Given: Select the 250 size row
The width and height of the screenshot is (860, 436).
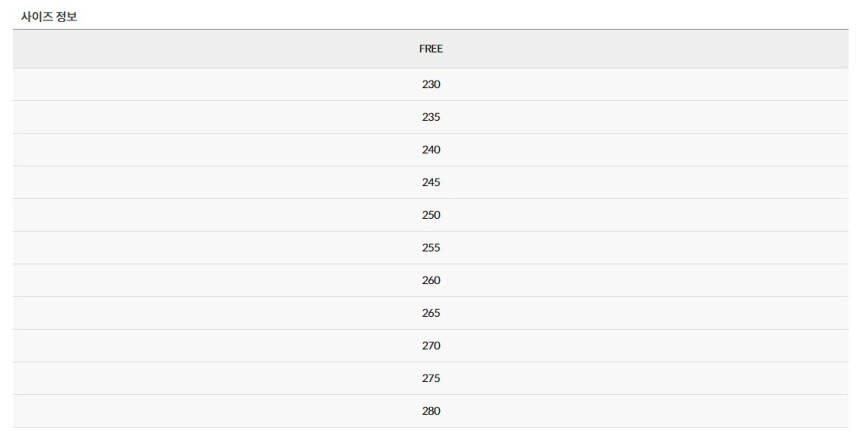Looking at the screenshot, I should click(x=431, y=215).
